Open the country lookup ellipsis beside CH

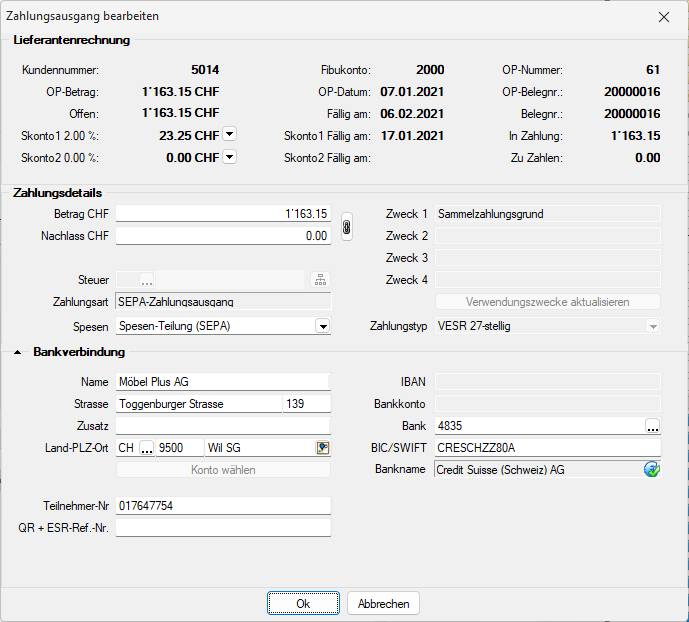coord(146,448)
